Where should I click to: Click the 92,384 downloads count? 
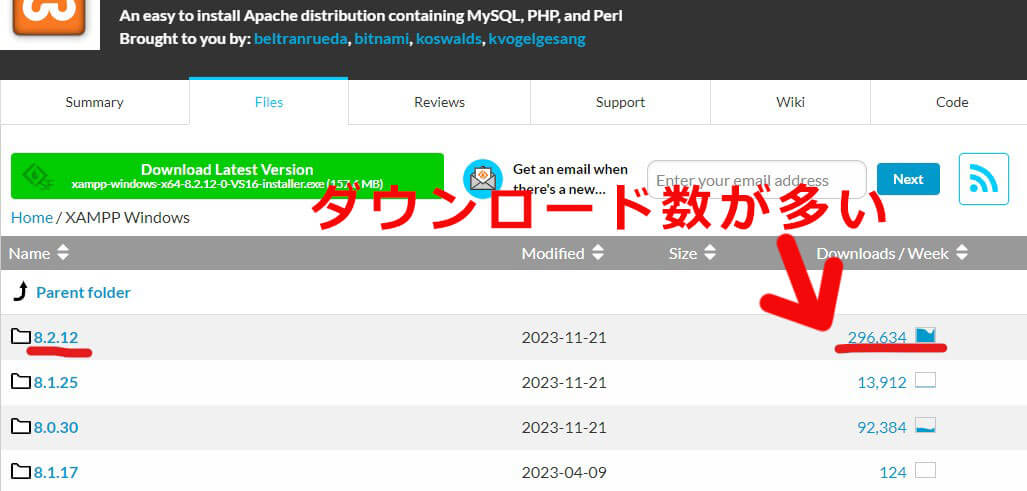pyautogui.click(x=882, y=427)
